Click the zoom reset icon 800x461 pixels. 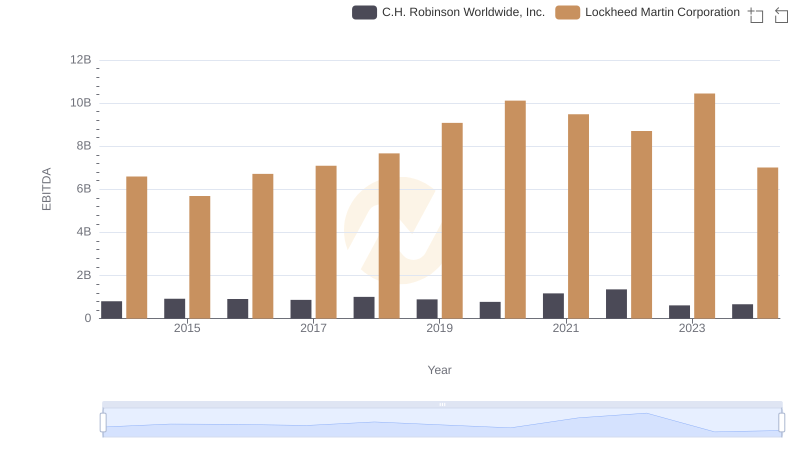781,15
